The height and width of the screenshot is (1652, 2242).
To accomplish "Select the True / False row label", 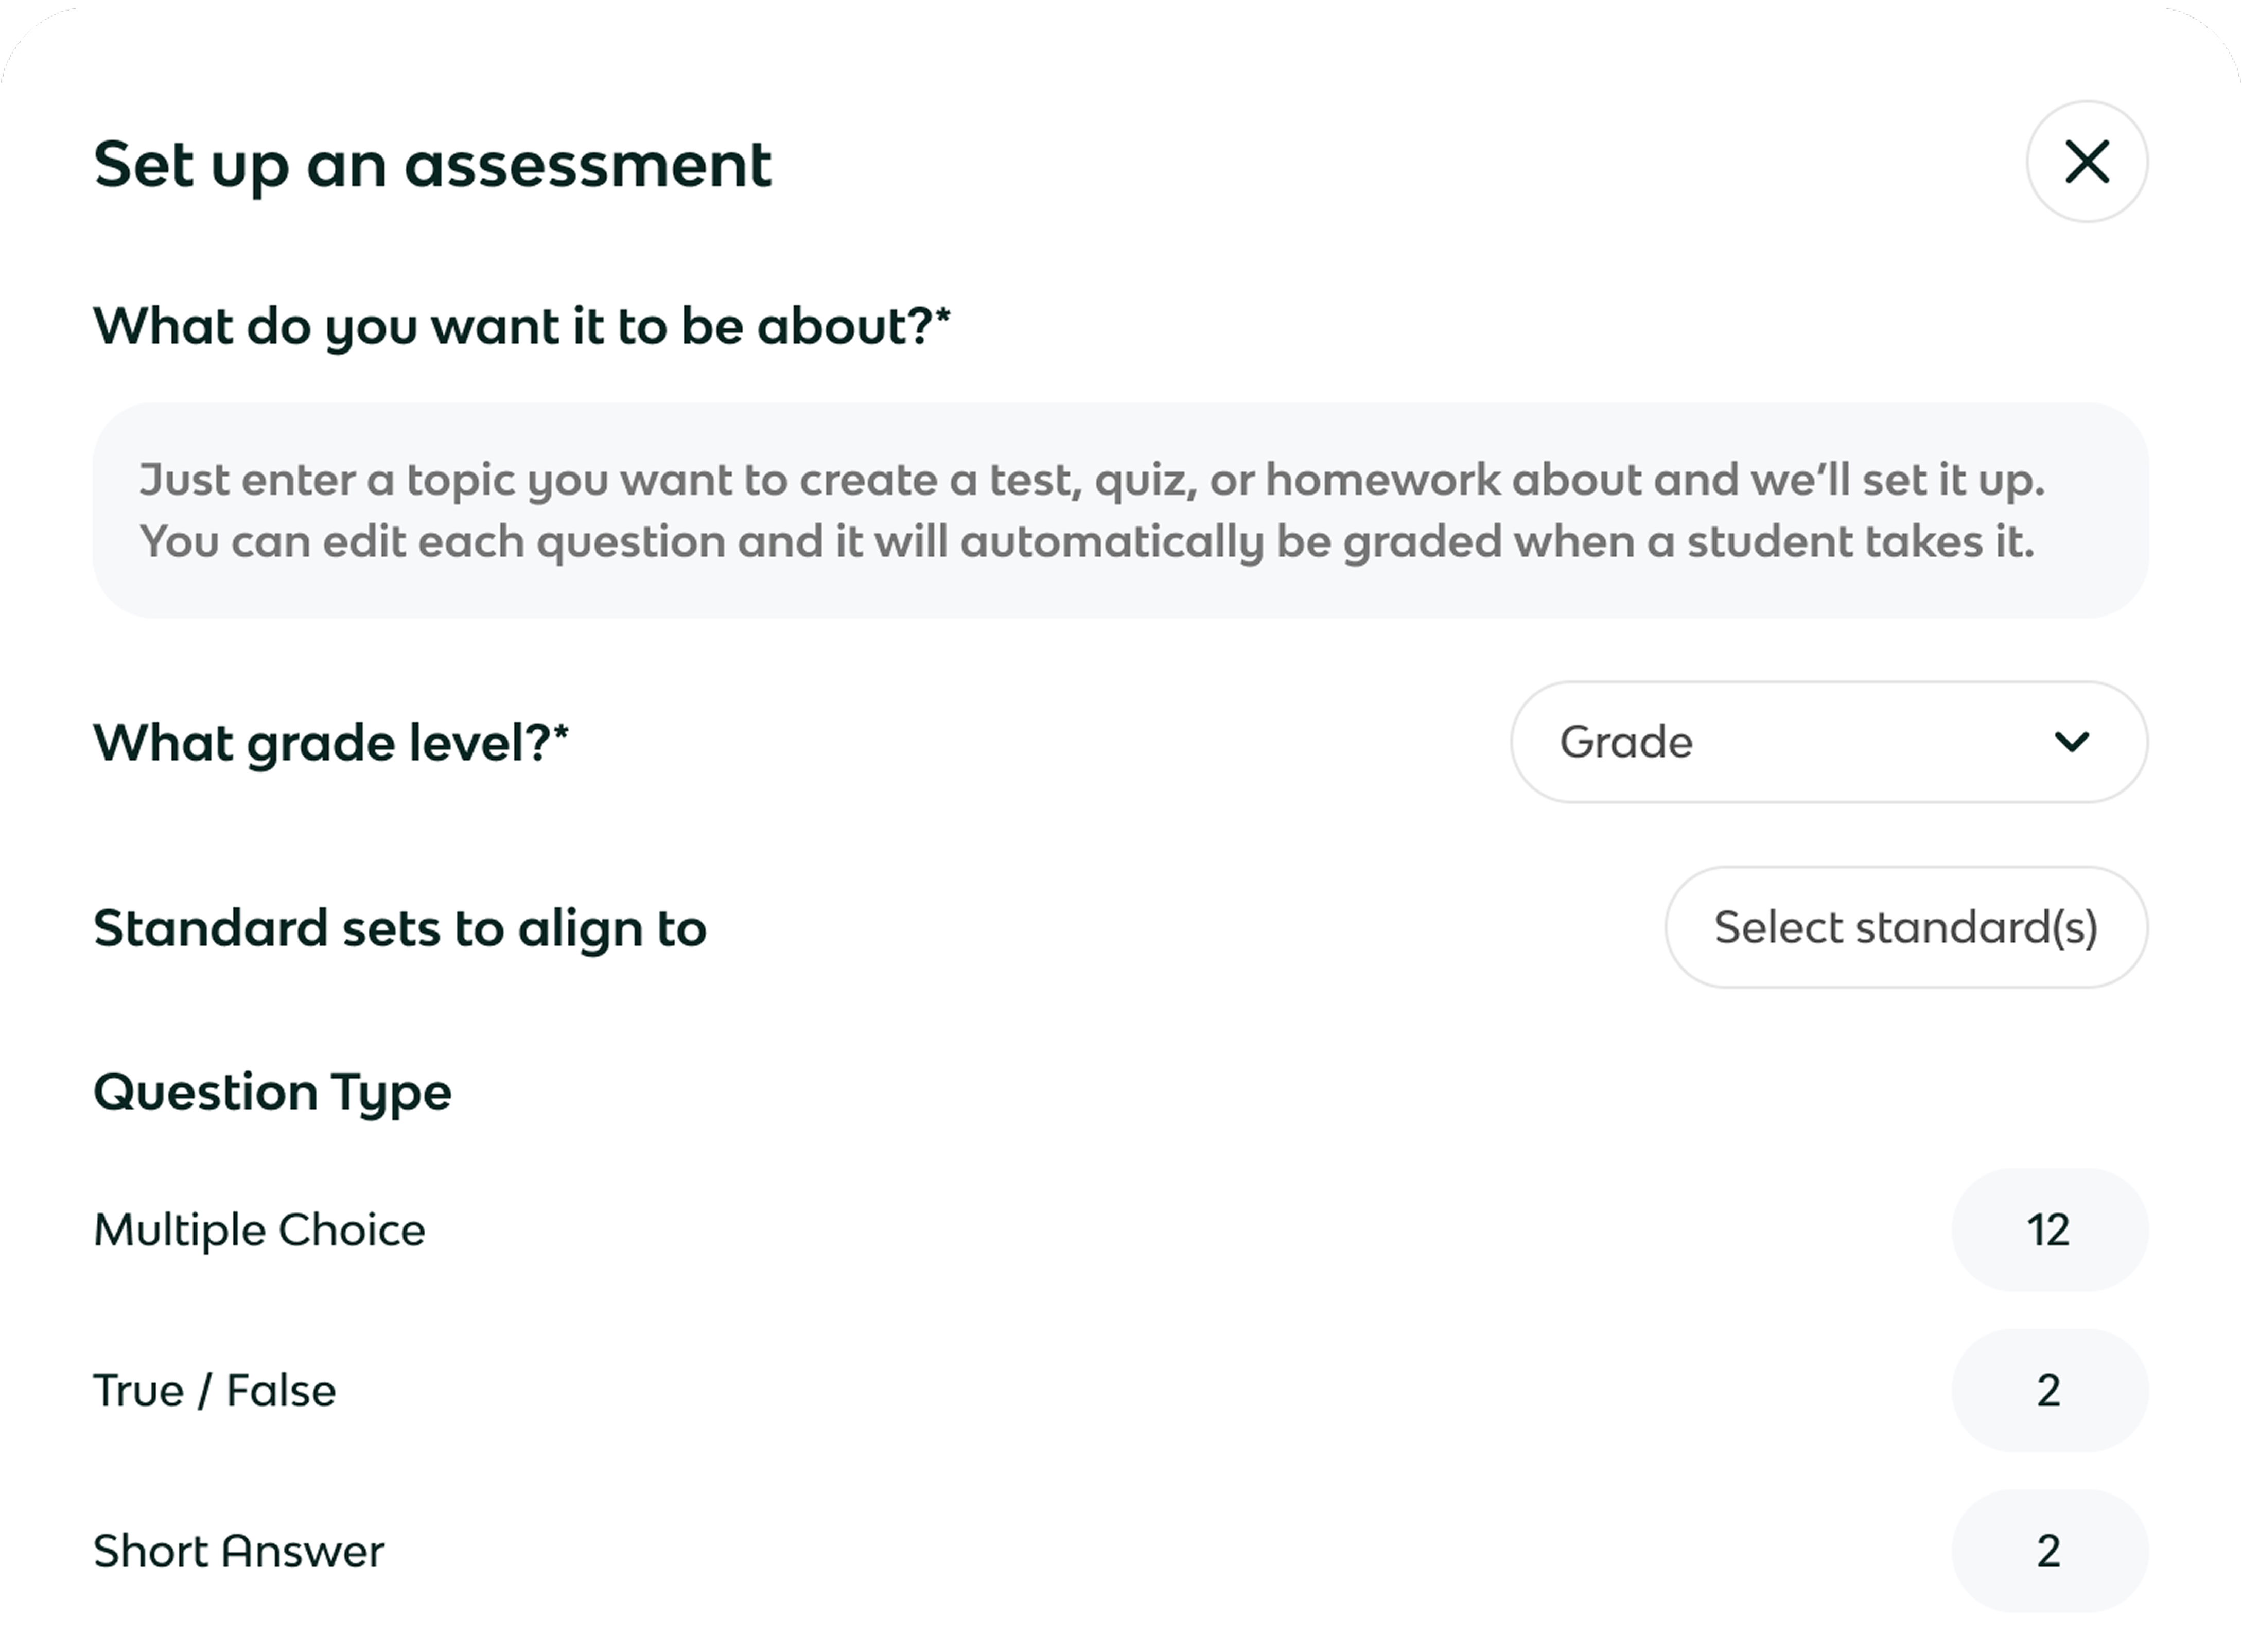I will point(214,1391).
